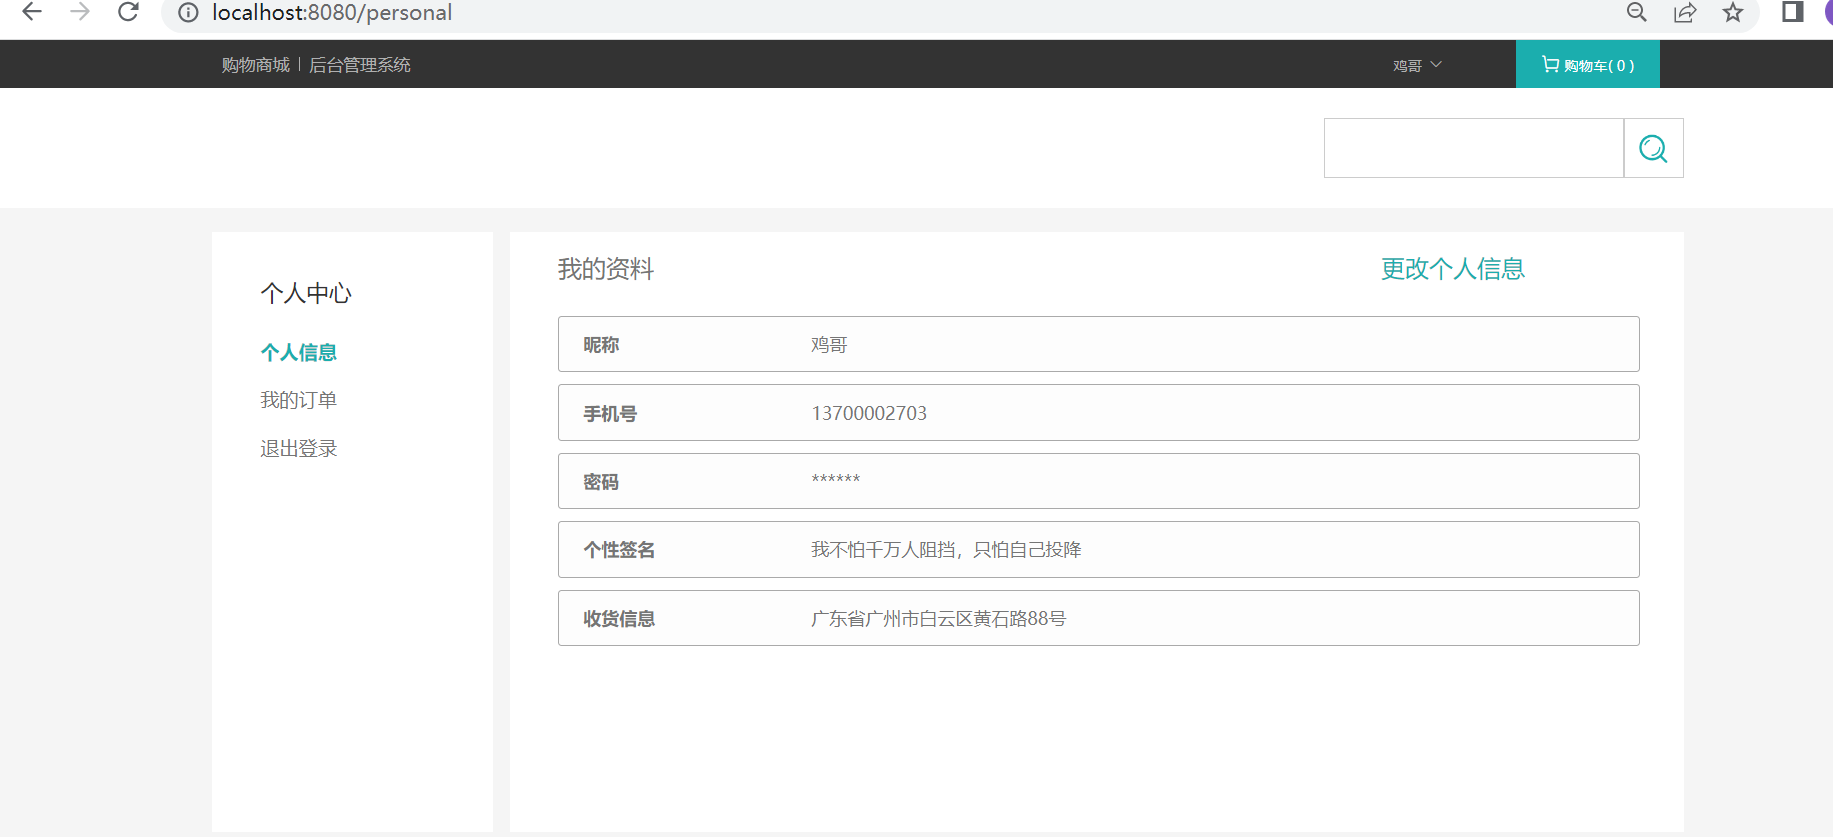1833x837 pixels.
Task: Bookmark this page with star icon
Action: (x=1733, y=12)
